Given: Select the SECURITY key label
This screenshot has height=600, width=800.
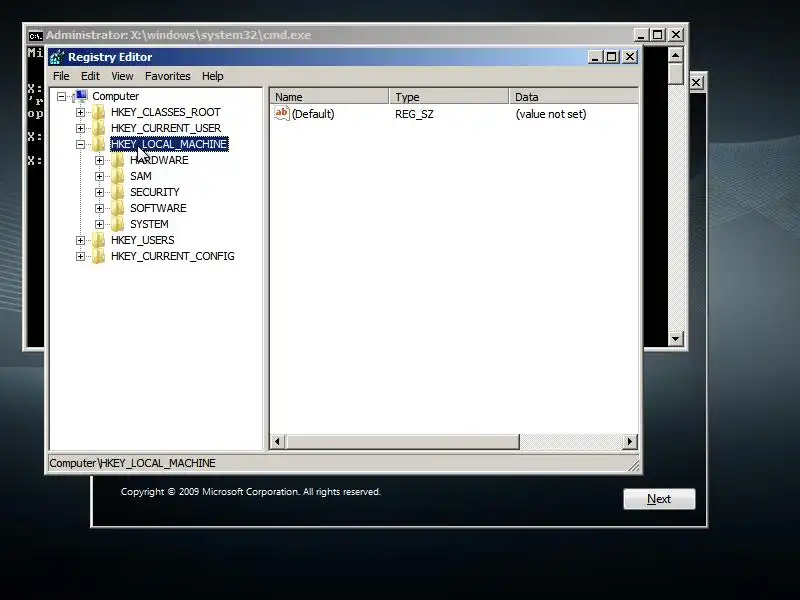Looking at the screenshot, I should pyautogui.click(x=155, y=192).
